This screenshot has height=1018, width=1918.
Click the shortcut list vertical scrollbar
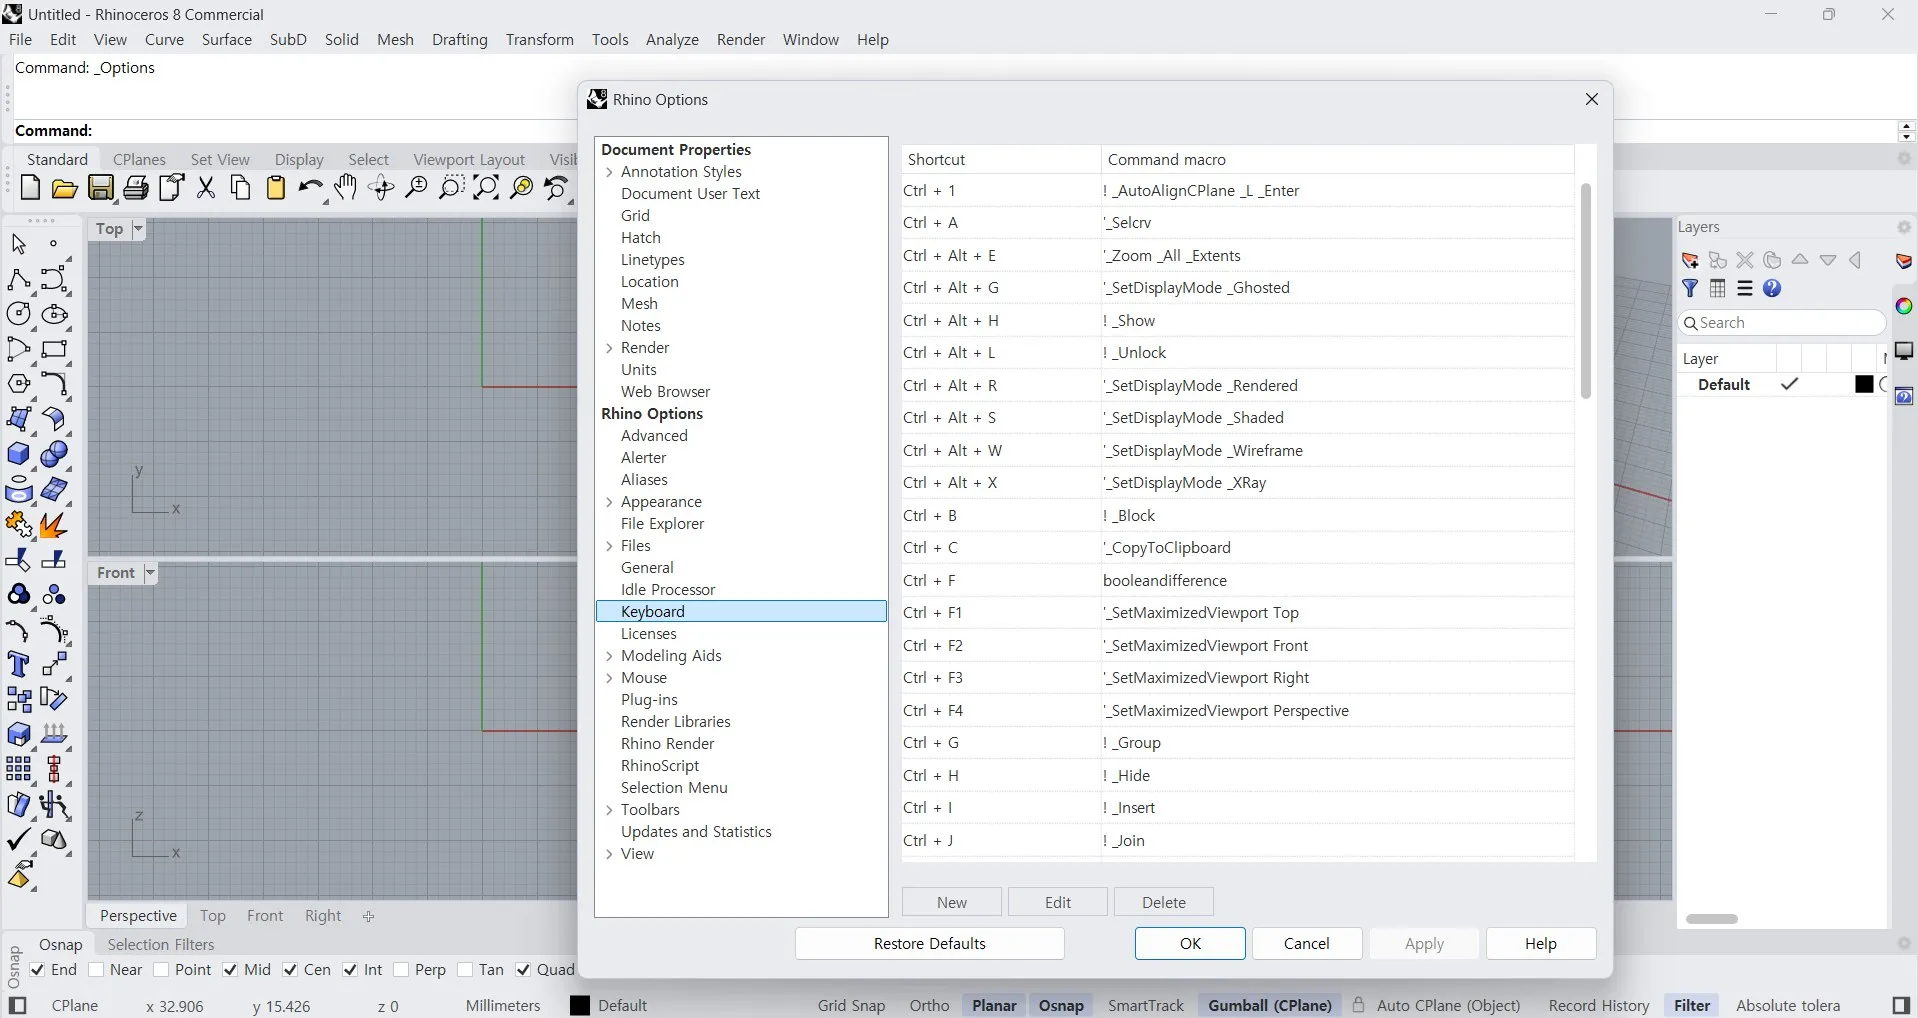point(1586,290)
